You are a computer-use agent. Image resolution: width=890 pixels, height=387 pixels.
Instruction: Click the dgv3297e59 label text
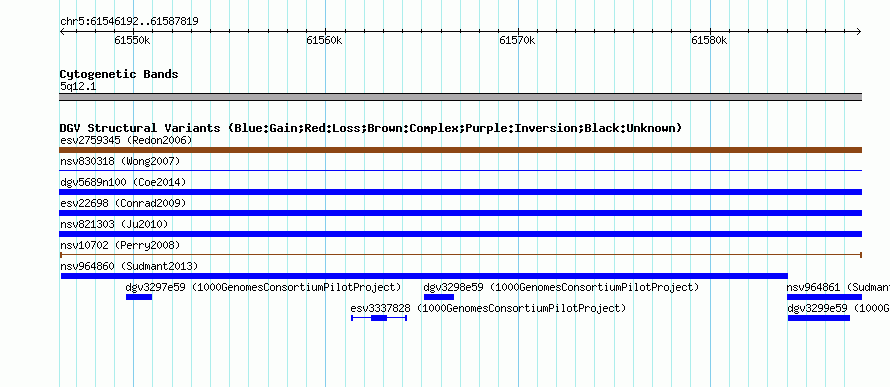pyautogui.click(x=263, y=287)
